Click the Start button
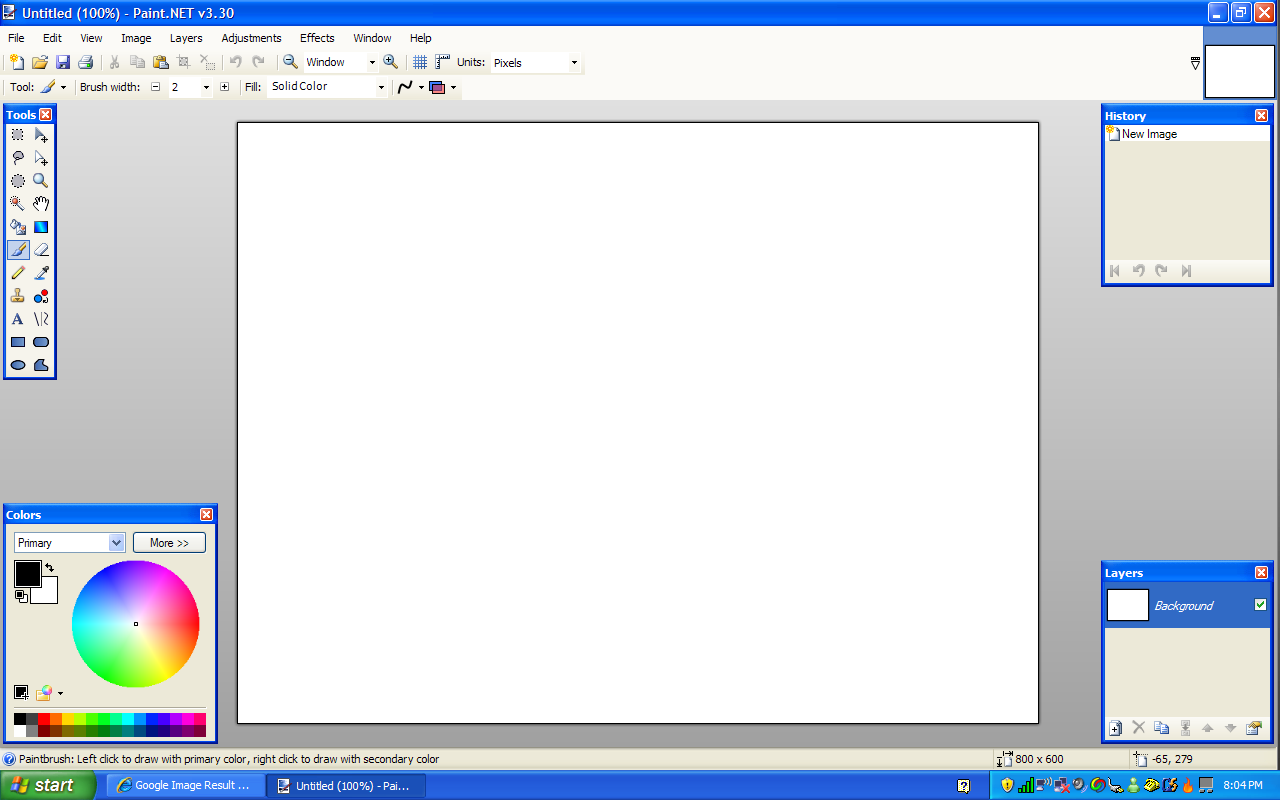Viewport: 1280px width, 800px height. 48,785
